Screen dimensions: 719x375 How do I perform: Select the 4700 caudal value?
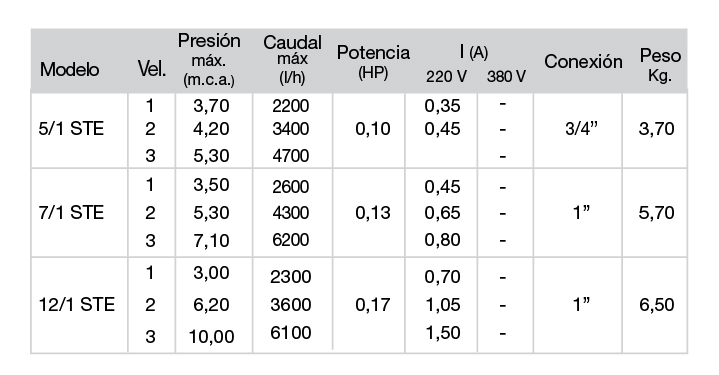(x=291, y=156)
